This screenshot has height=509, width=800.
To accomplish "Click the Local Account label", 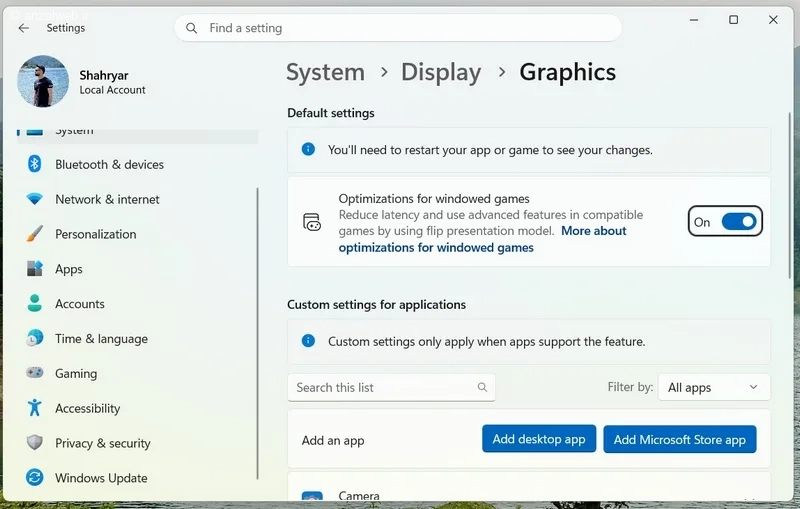I will 112,90.
